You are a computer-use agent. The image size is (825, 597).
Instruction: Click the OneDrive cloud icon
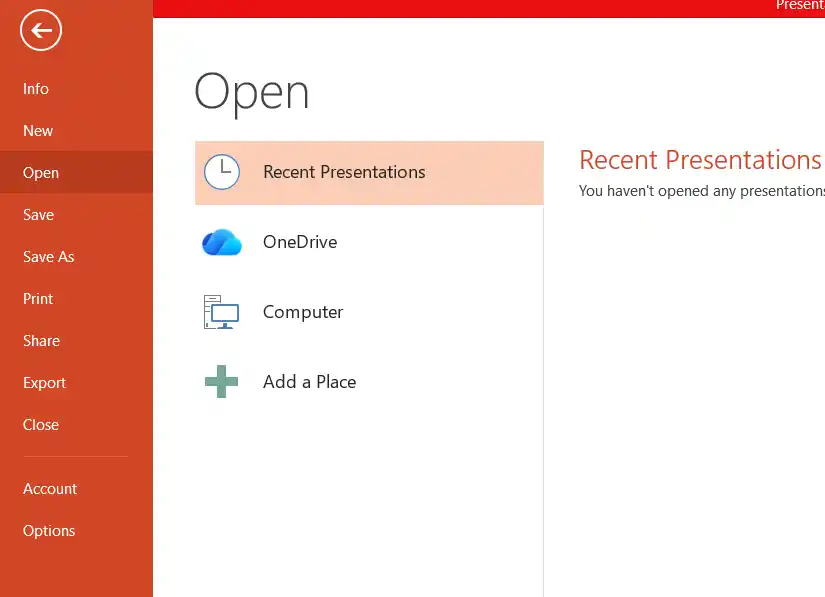pyautogui.click(x=222, y=242)
